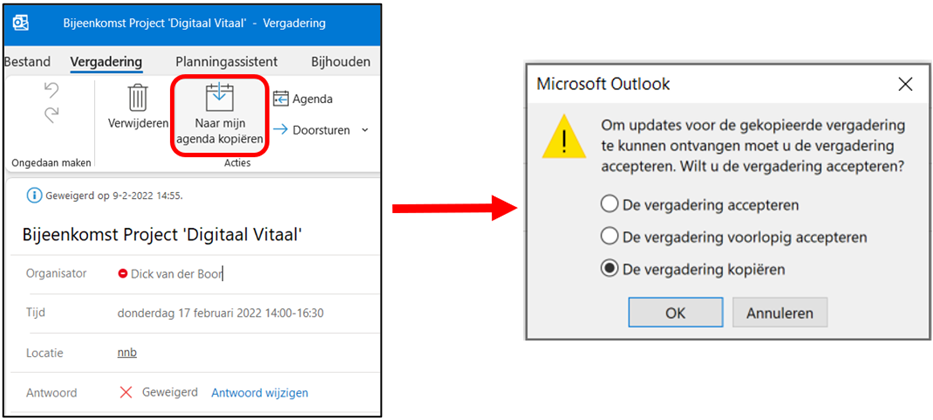
Task: Click the Outlook app icon in title bar
Action: click(x=21, y=23)
